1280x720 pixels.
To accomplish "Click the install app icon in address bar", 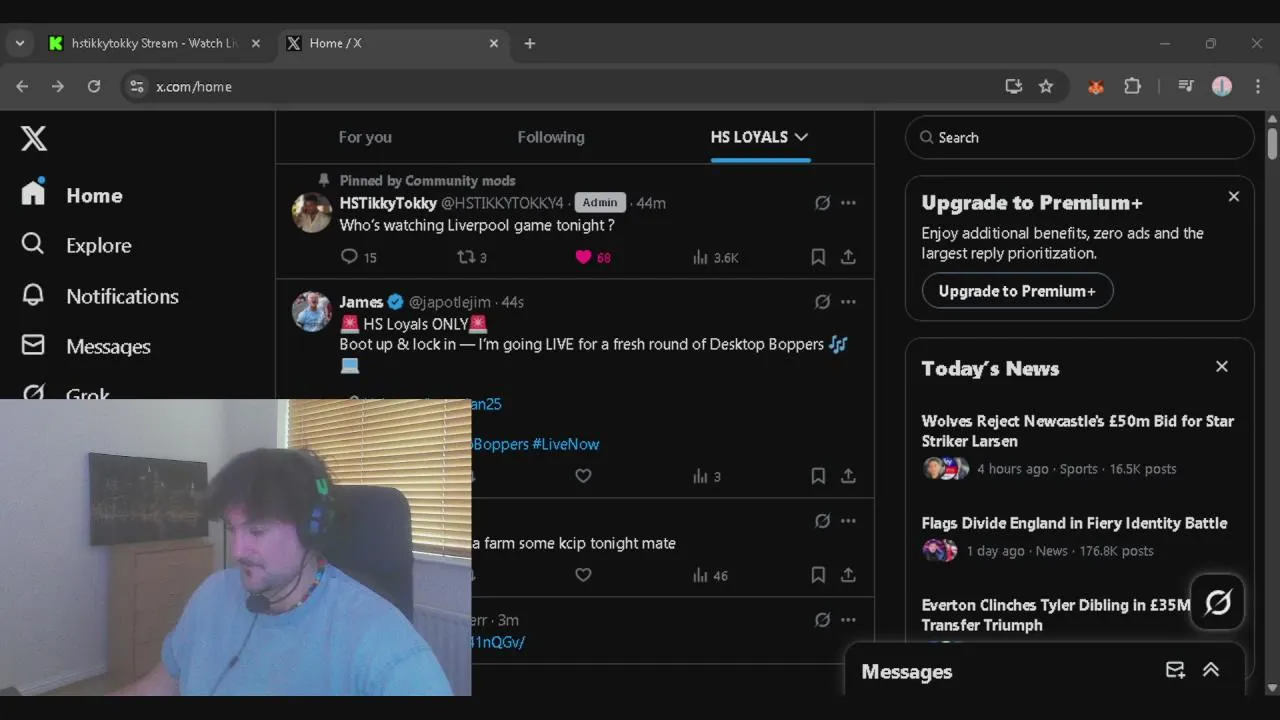I will pos(1014,87).
